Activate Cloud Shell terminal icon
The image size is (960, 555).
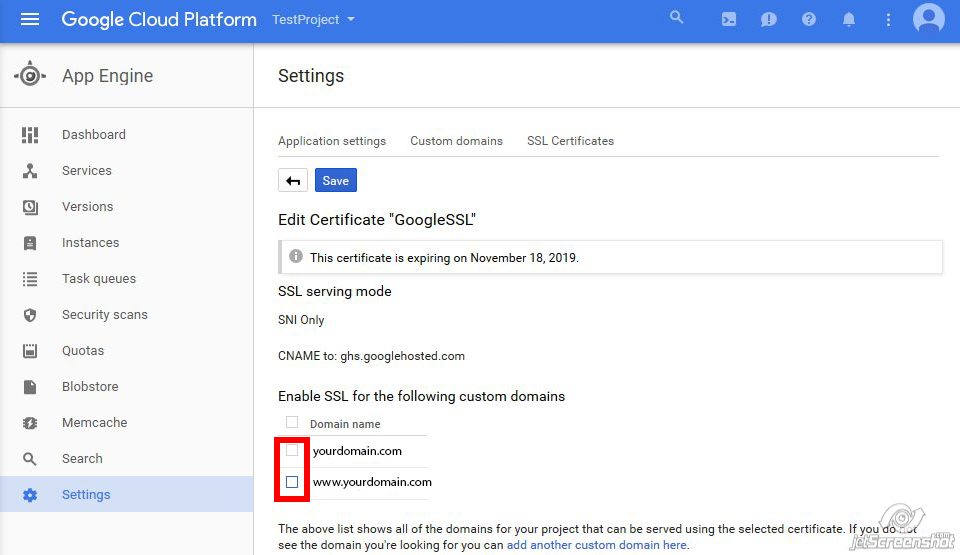click(x=729, y=19)
